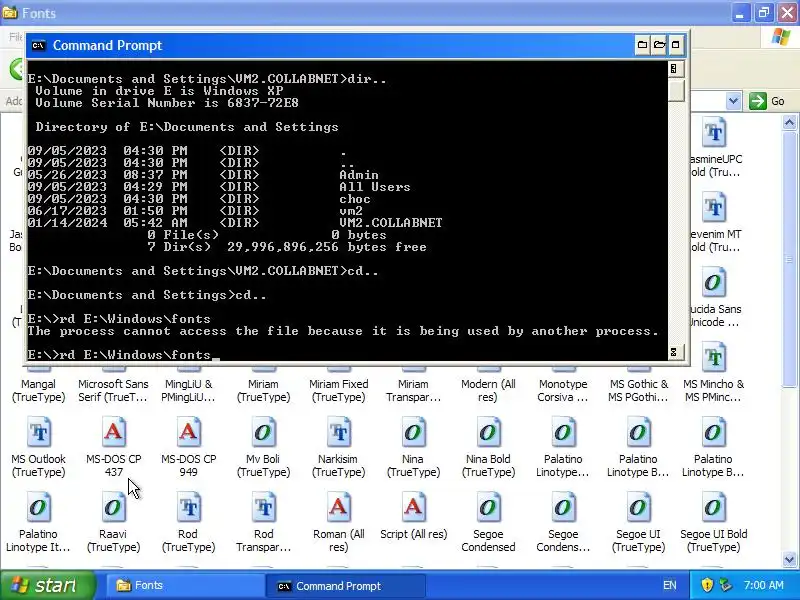Open the MS-DOS CP 437 font icon
Image resolution: width=800 pixels, height=600 pixels.
(x=113, y=433)
